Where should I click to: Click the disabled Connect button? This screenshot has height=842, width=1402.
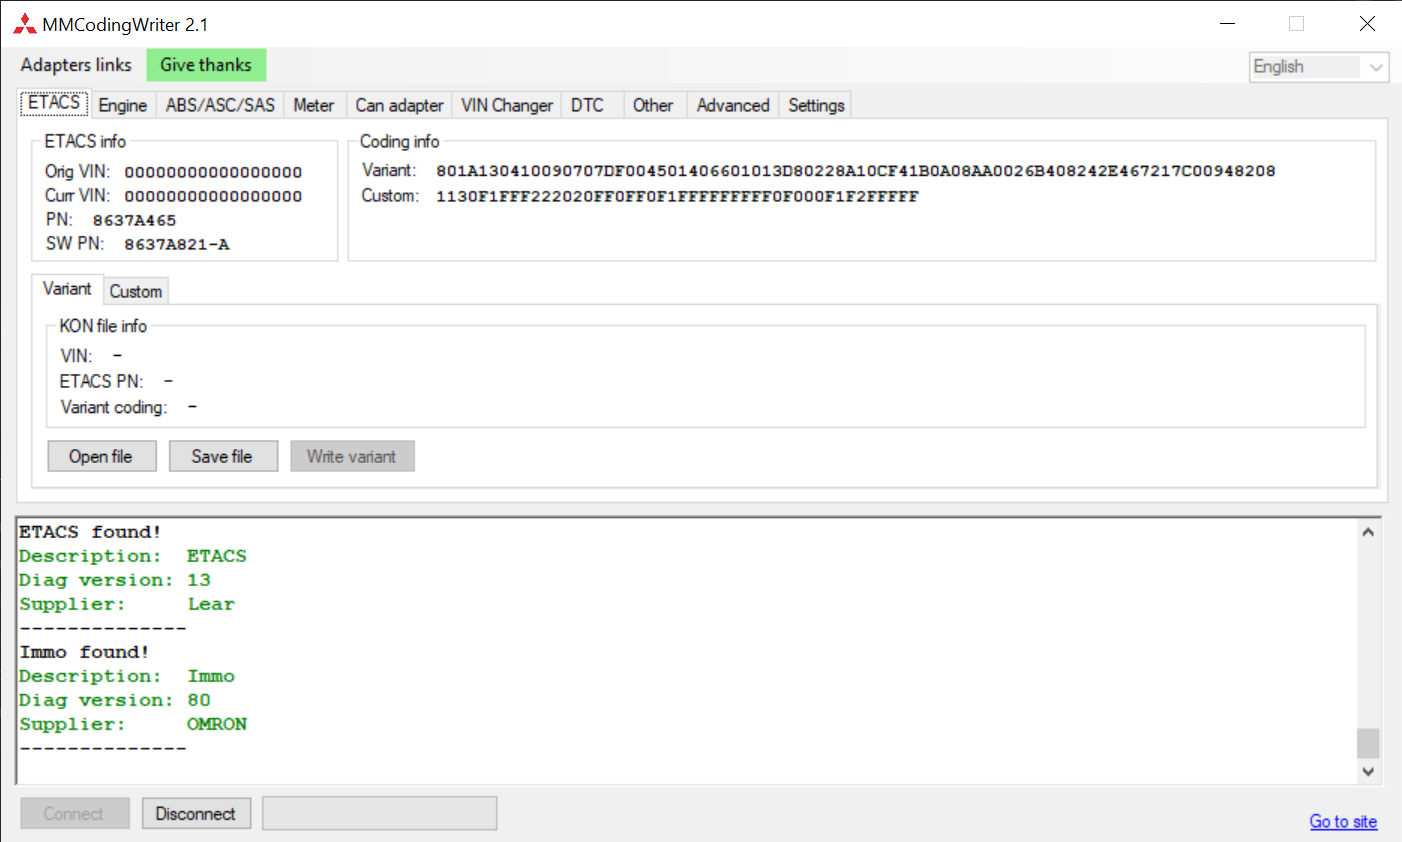coord(74,814)
